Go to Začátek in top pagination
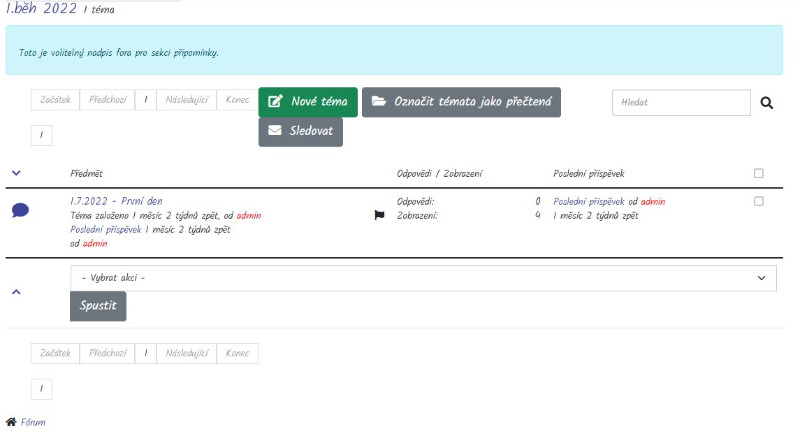 coord(55,102)
